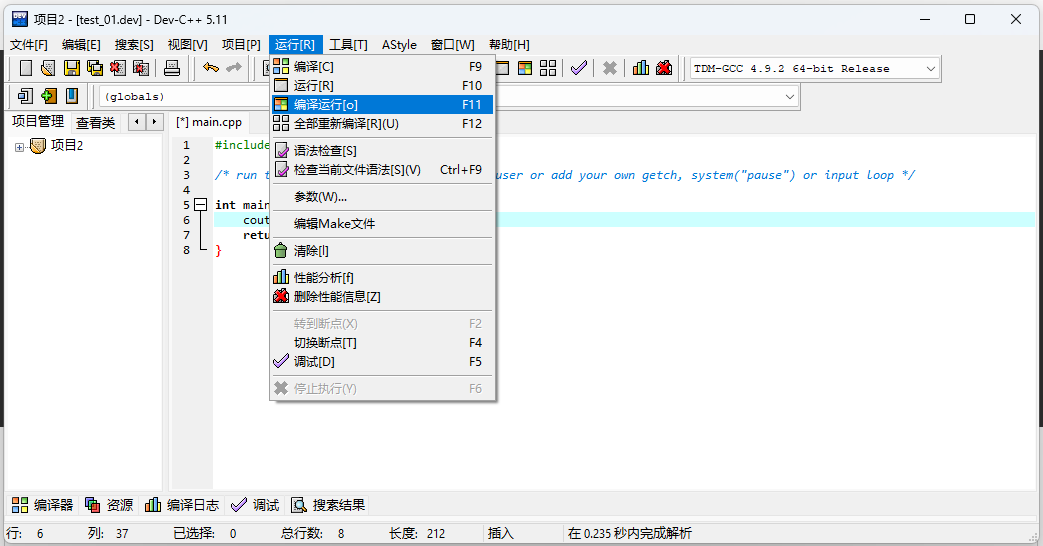Click the toolbar Rebuild All grid icon

tap(547, 68)
